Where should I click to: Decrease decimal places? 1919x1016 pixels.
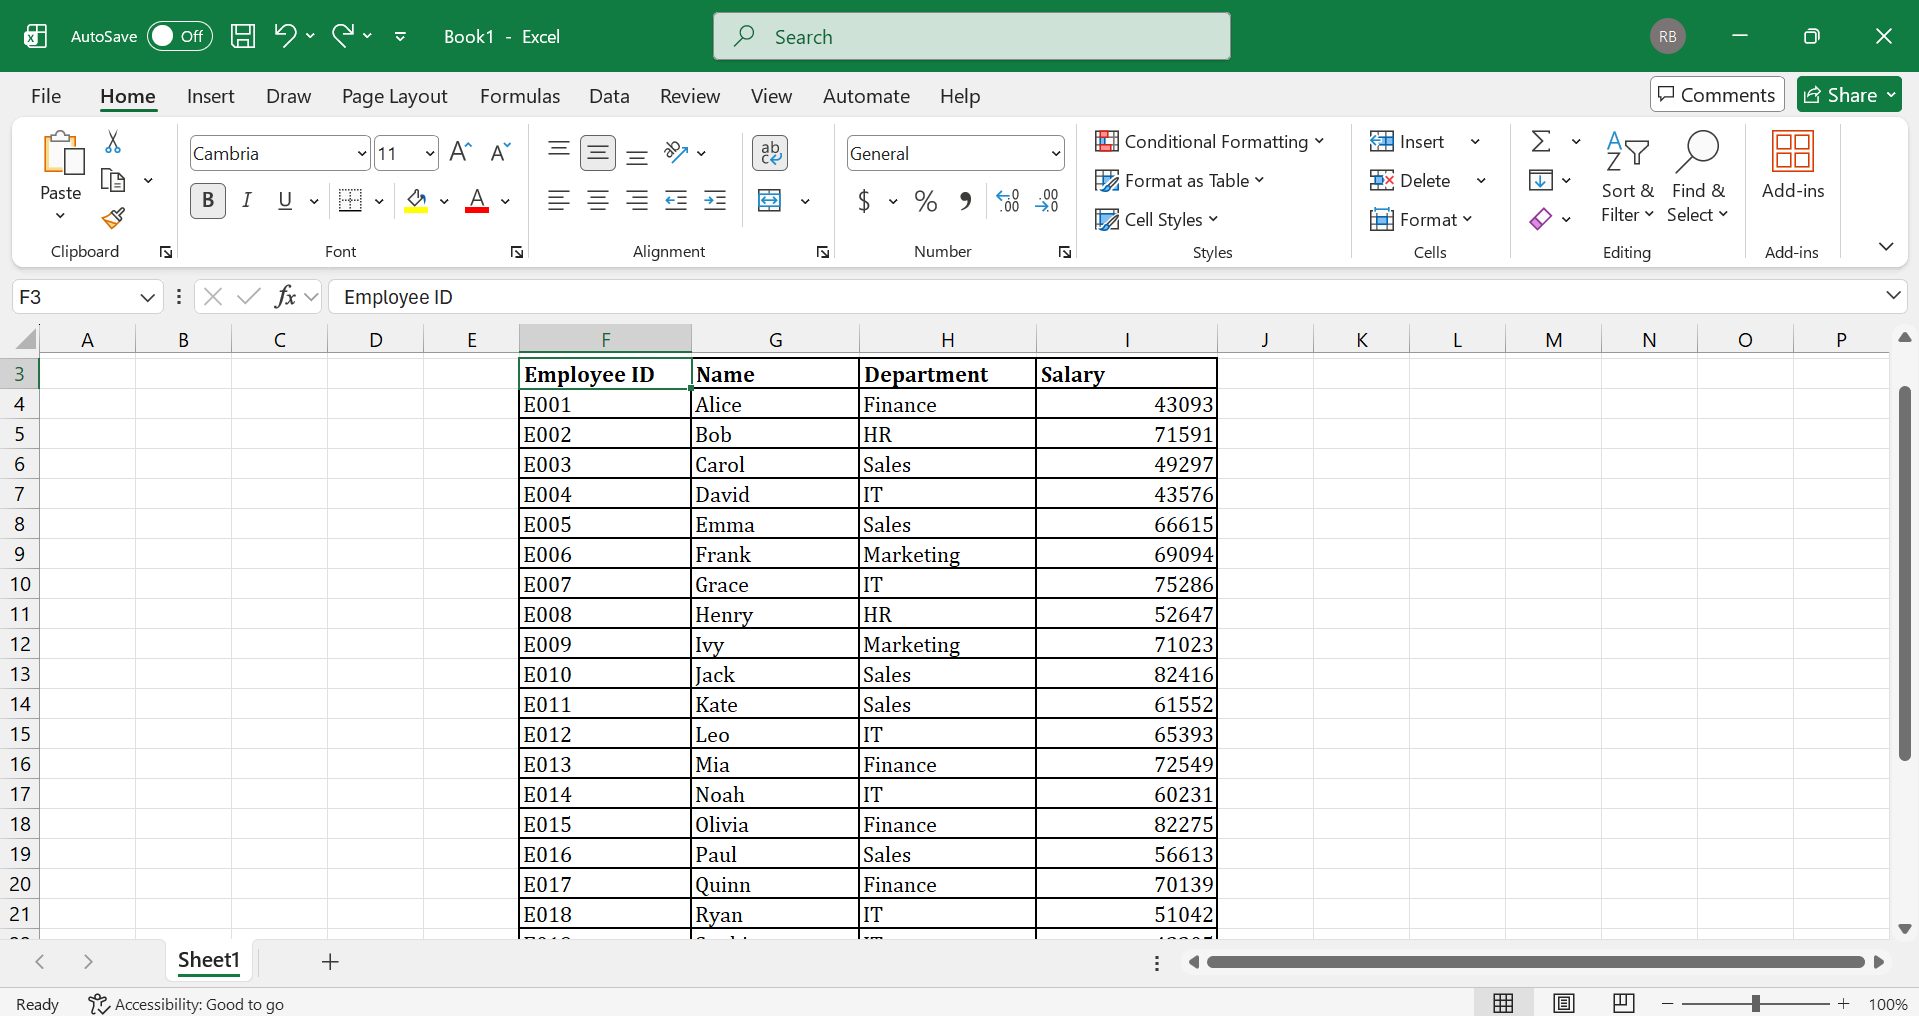pyautogui.click(x=1047, y=201)
